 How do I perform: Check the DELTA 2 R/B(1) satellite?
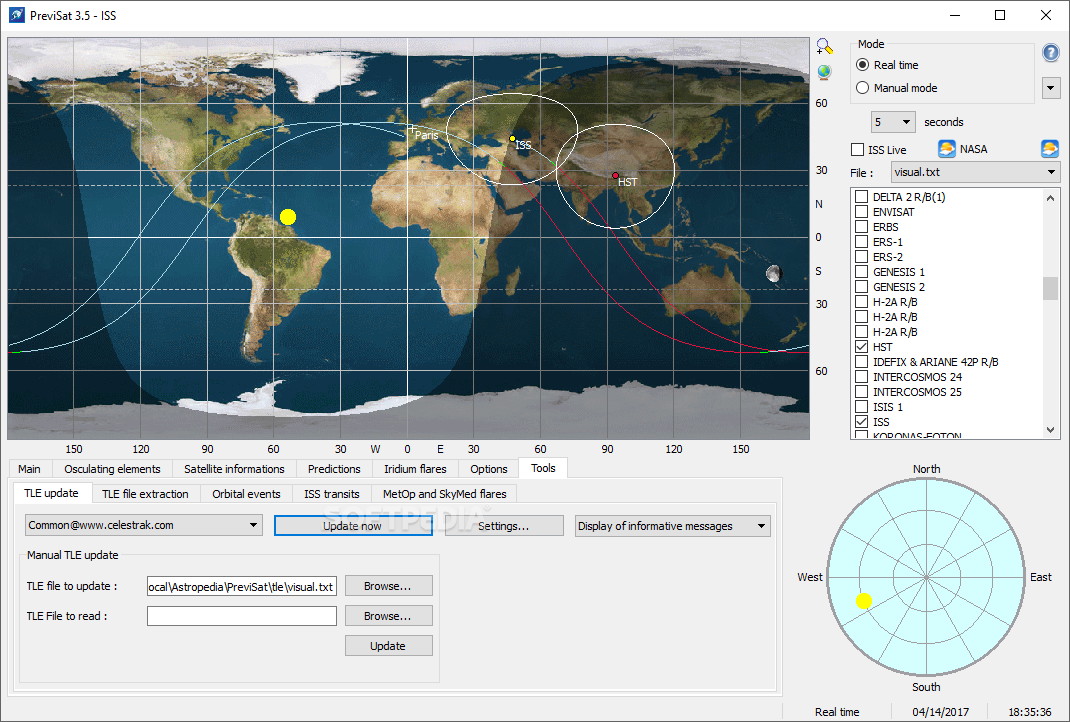[862, 197]
